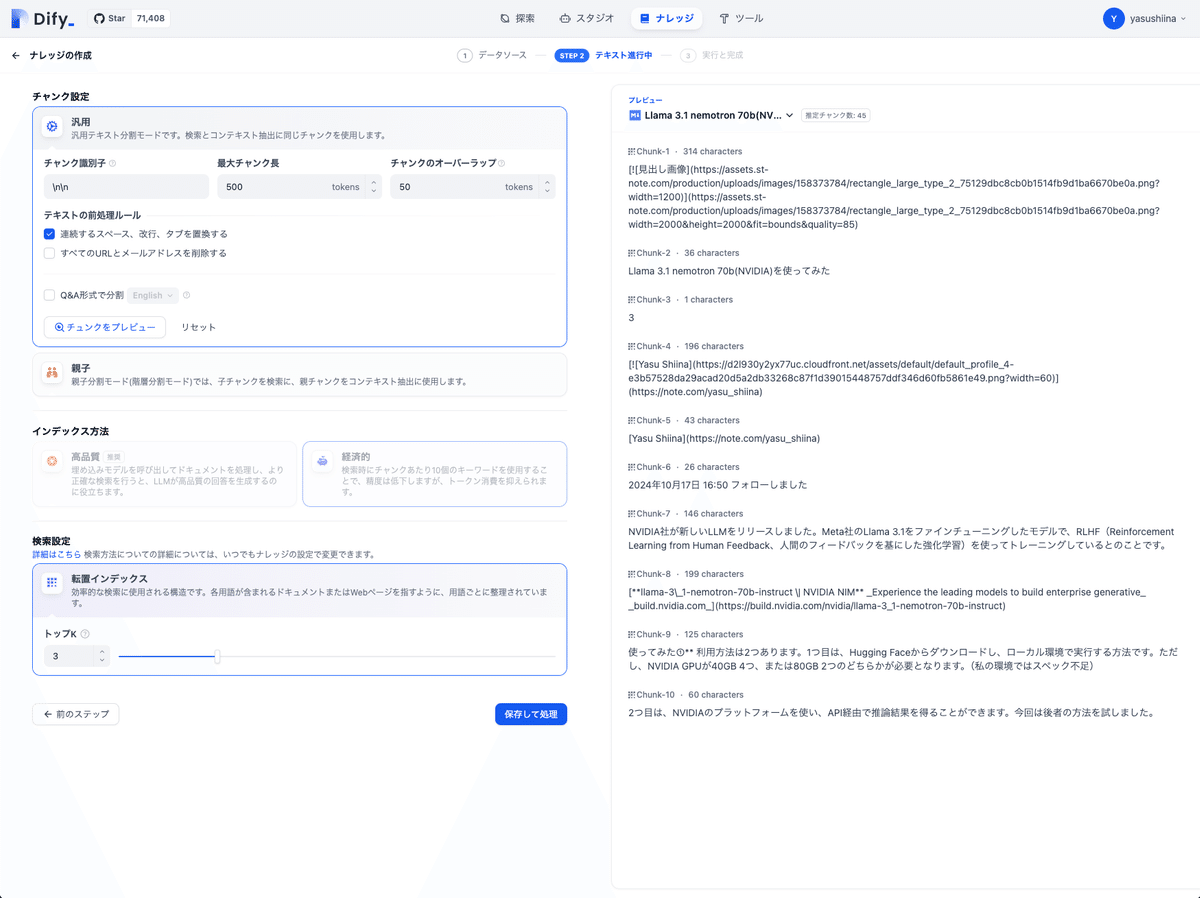Screen dimensions: 1200x898
Task: Click the 転置インデックス icon
Action: 52,583
